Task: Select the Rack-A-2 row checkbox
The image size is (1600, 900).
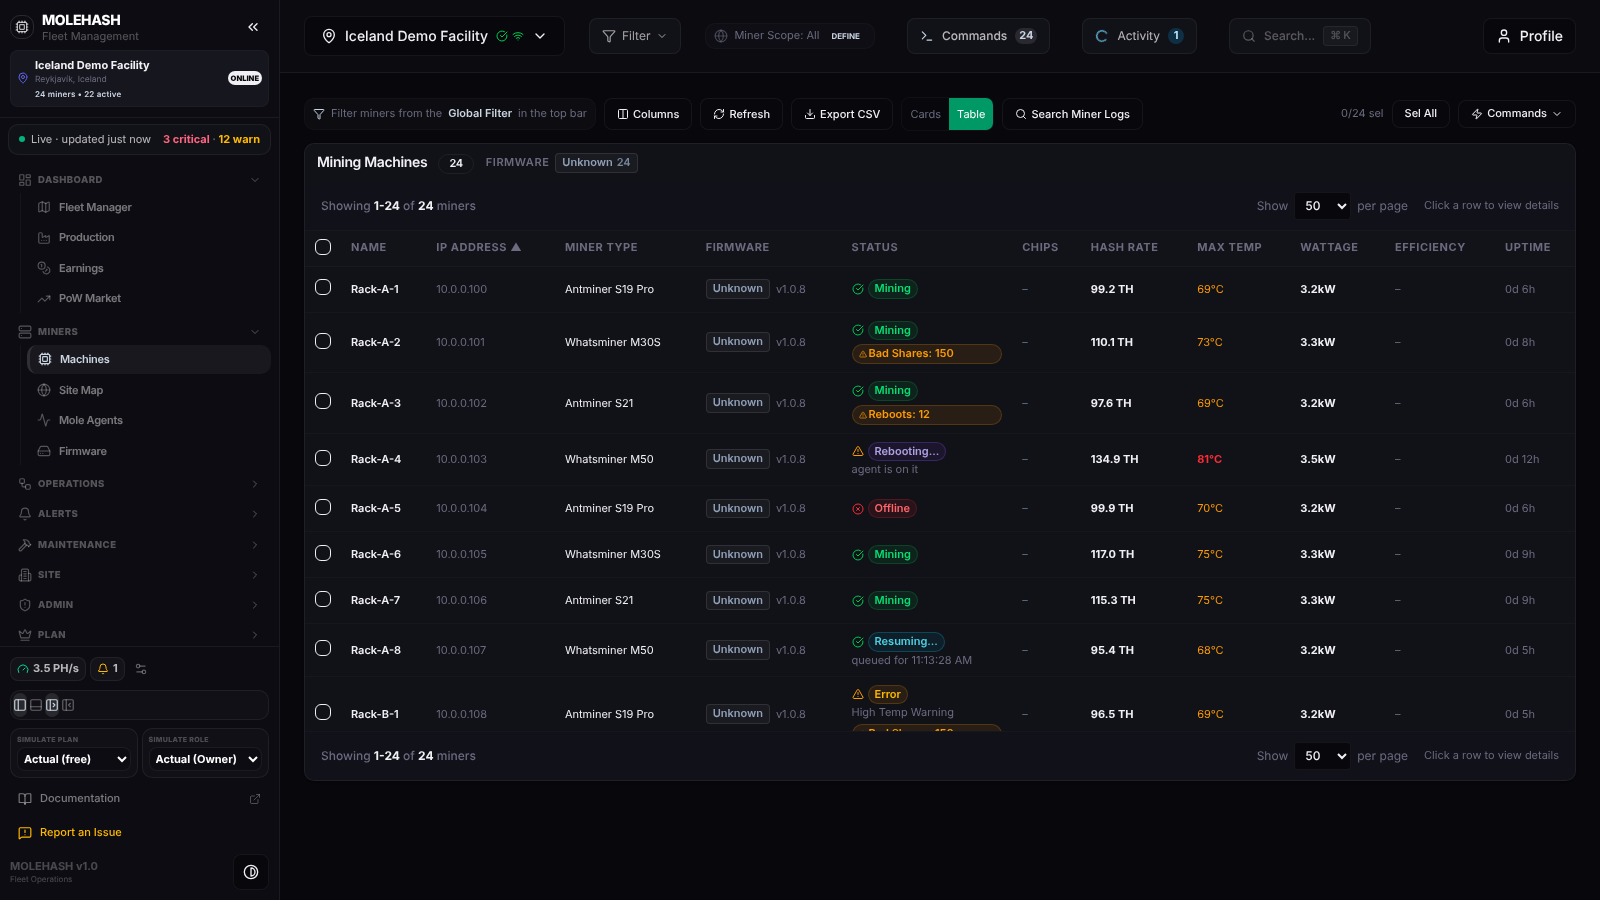Action: (323, 341)
